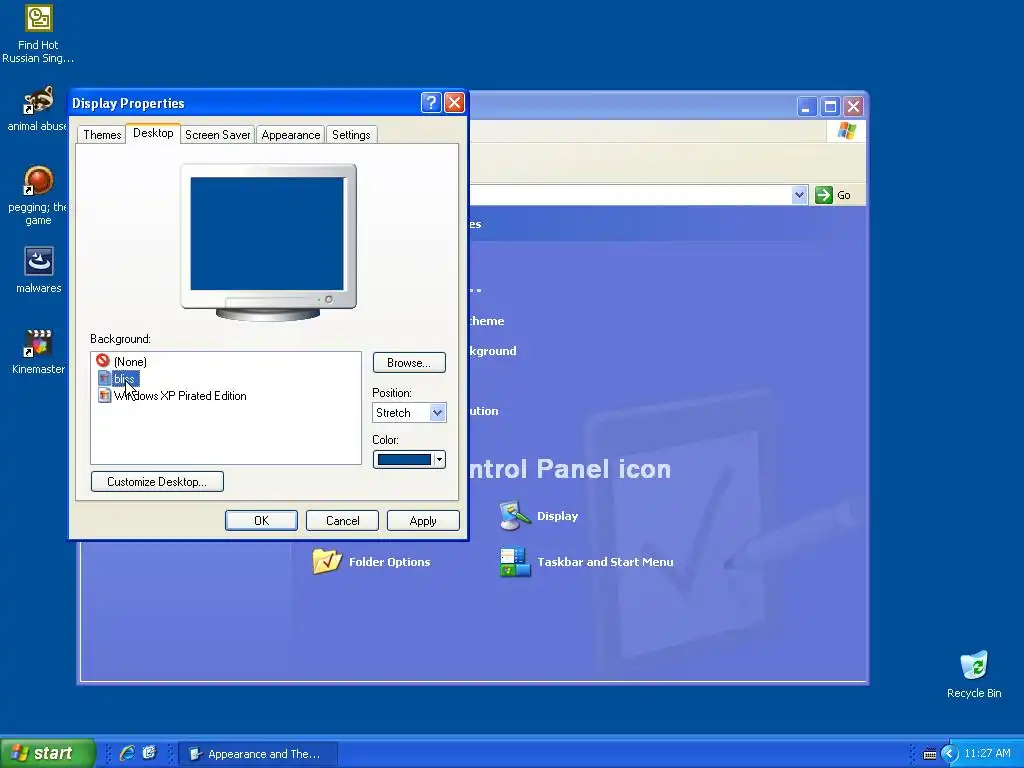
Task: Click Customize Desktop... button
Action: [157, 481]
